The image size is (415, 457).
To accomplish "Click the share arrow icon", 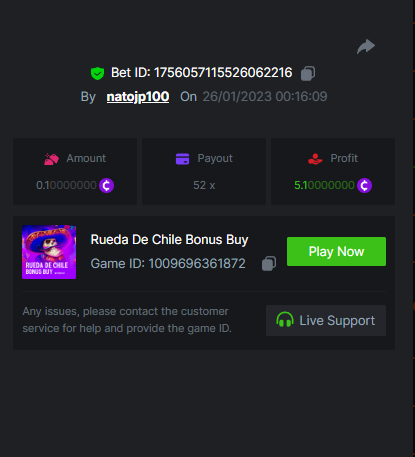I will point(366,46).
